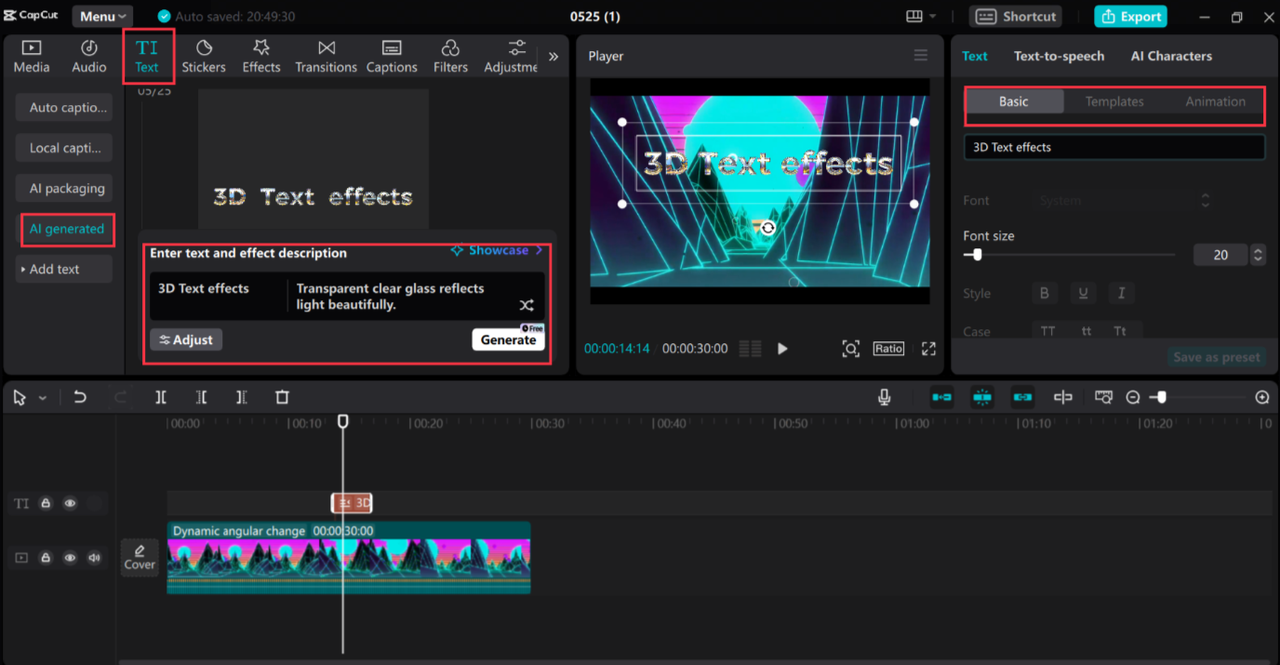The image size is (1280, 665).
Task: Open the Filters panel
Action: click(450, 56)
